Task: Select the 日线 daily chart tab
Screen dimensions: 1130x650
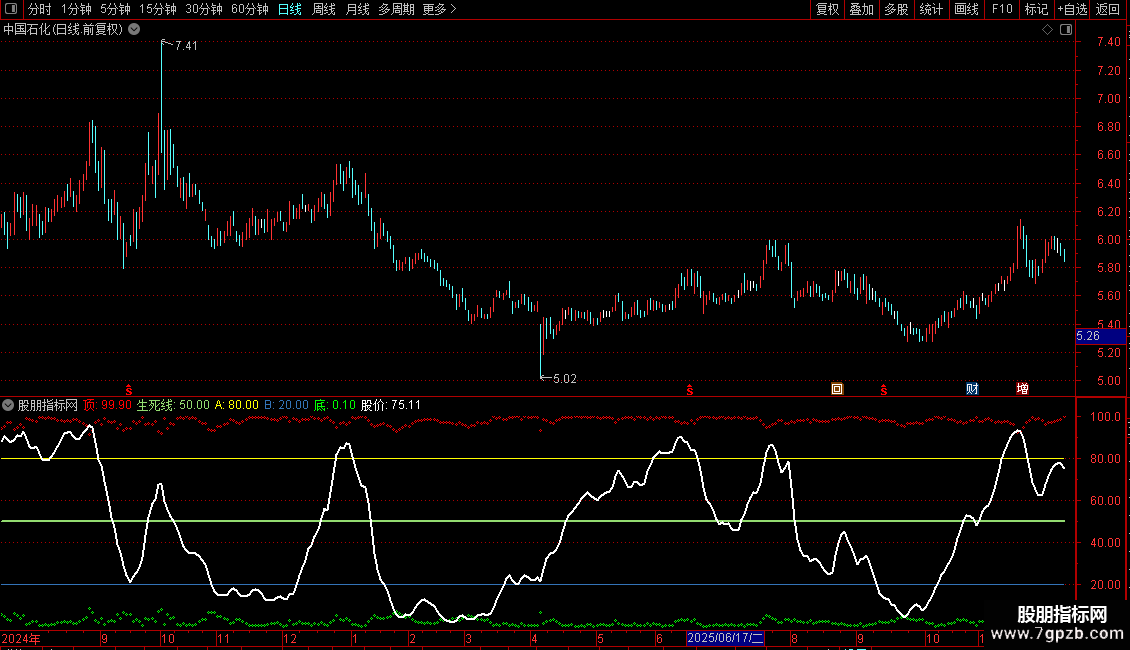Action: coord(290,9)
